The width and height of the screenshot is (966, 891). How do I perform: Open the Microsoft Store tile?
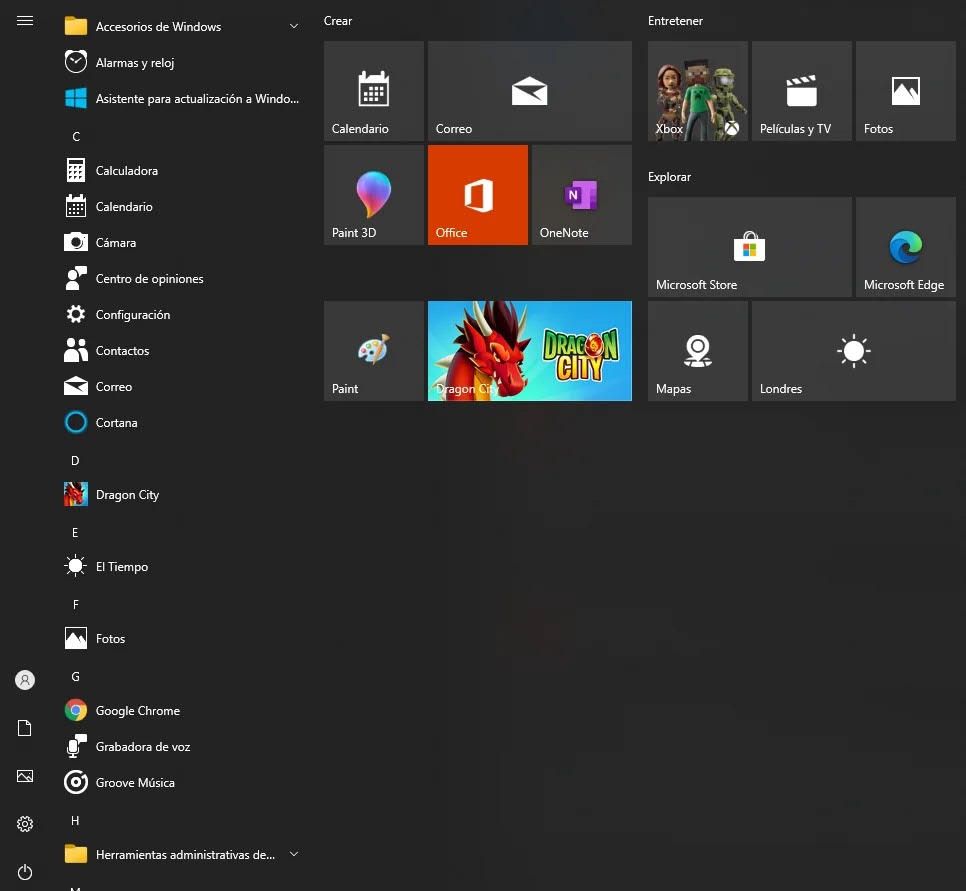click(x=750, y=247)
